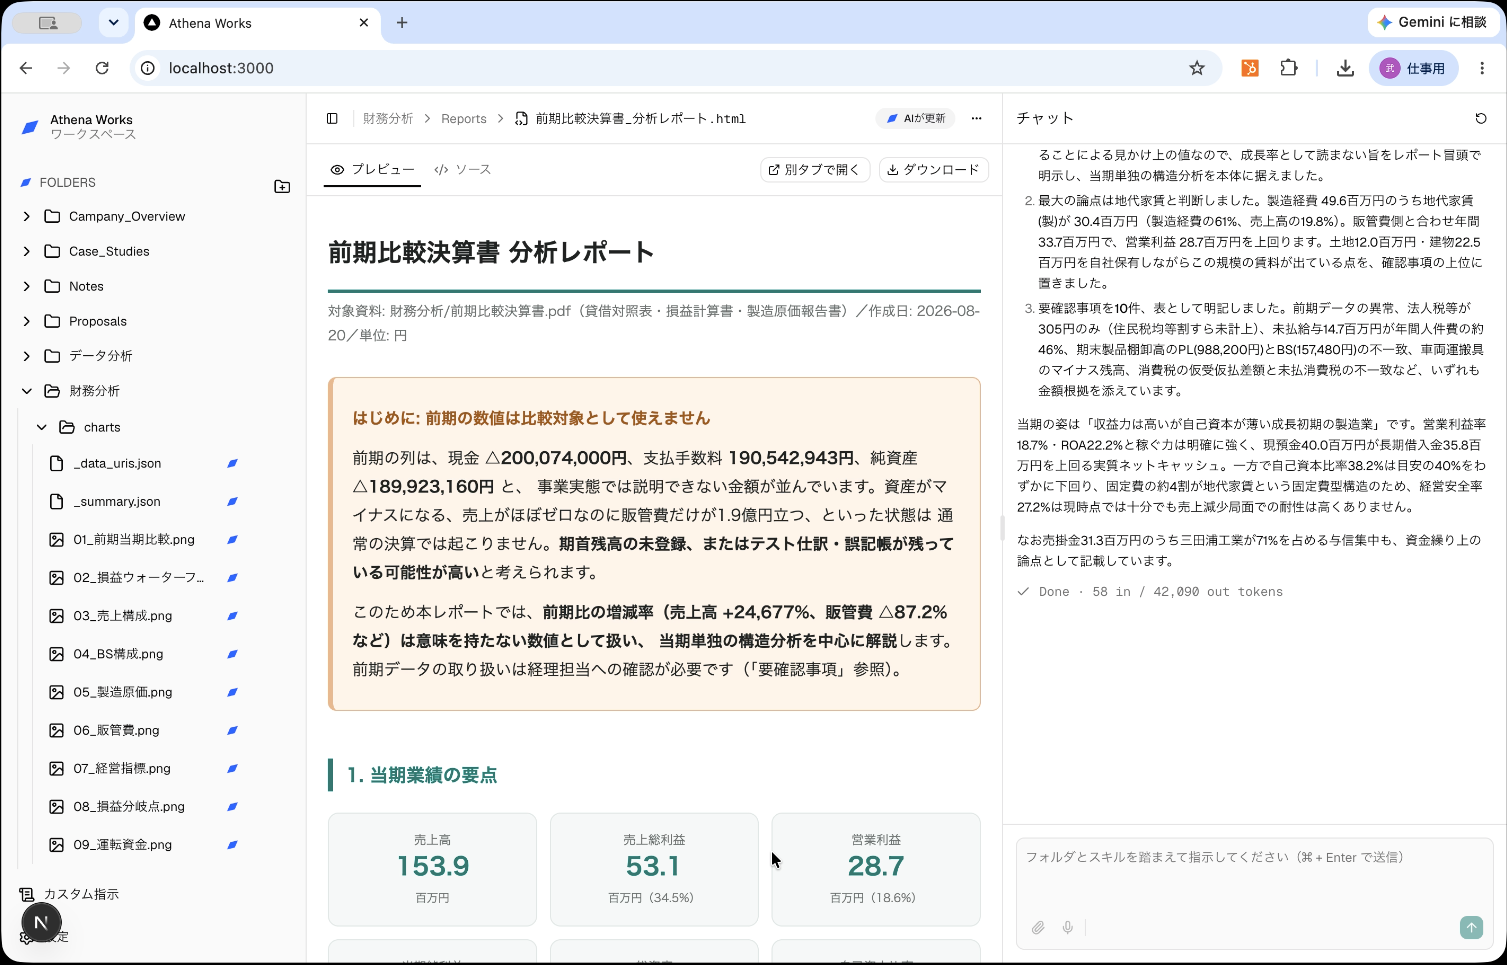Go back to previous page
This screenshot has height=965, width=1507.
pos(26,68)
